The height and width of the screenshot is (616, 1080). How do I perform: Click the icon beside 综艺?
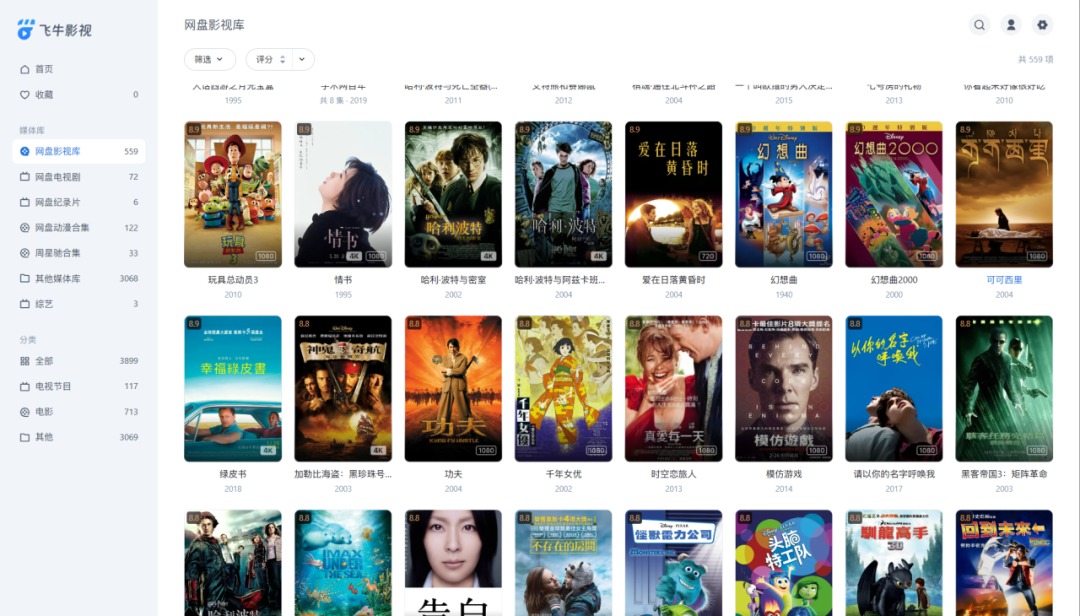coord(25,303)
